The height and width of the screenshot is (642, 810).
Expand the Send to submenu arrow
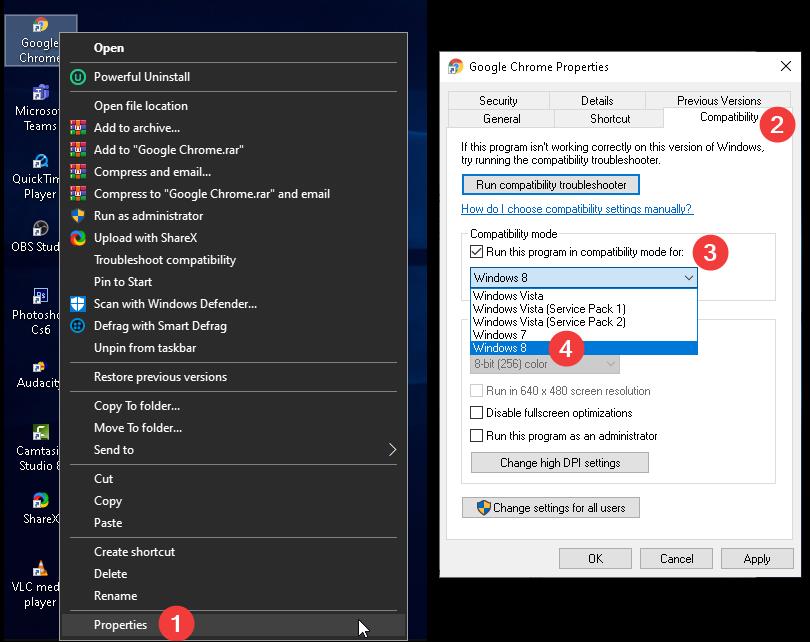[392, 450]
